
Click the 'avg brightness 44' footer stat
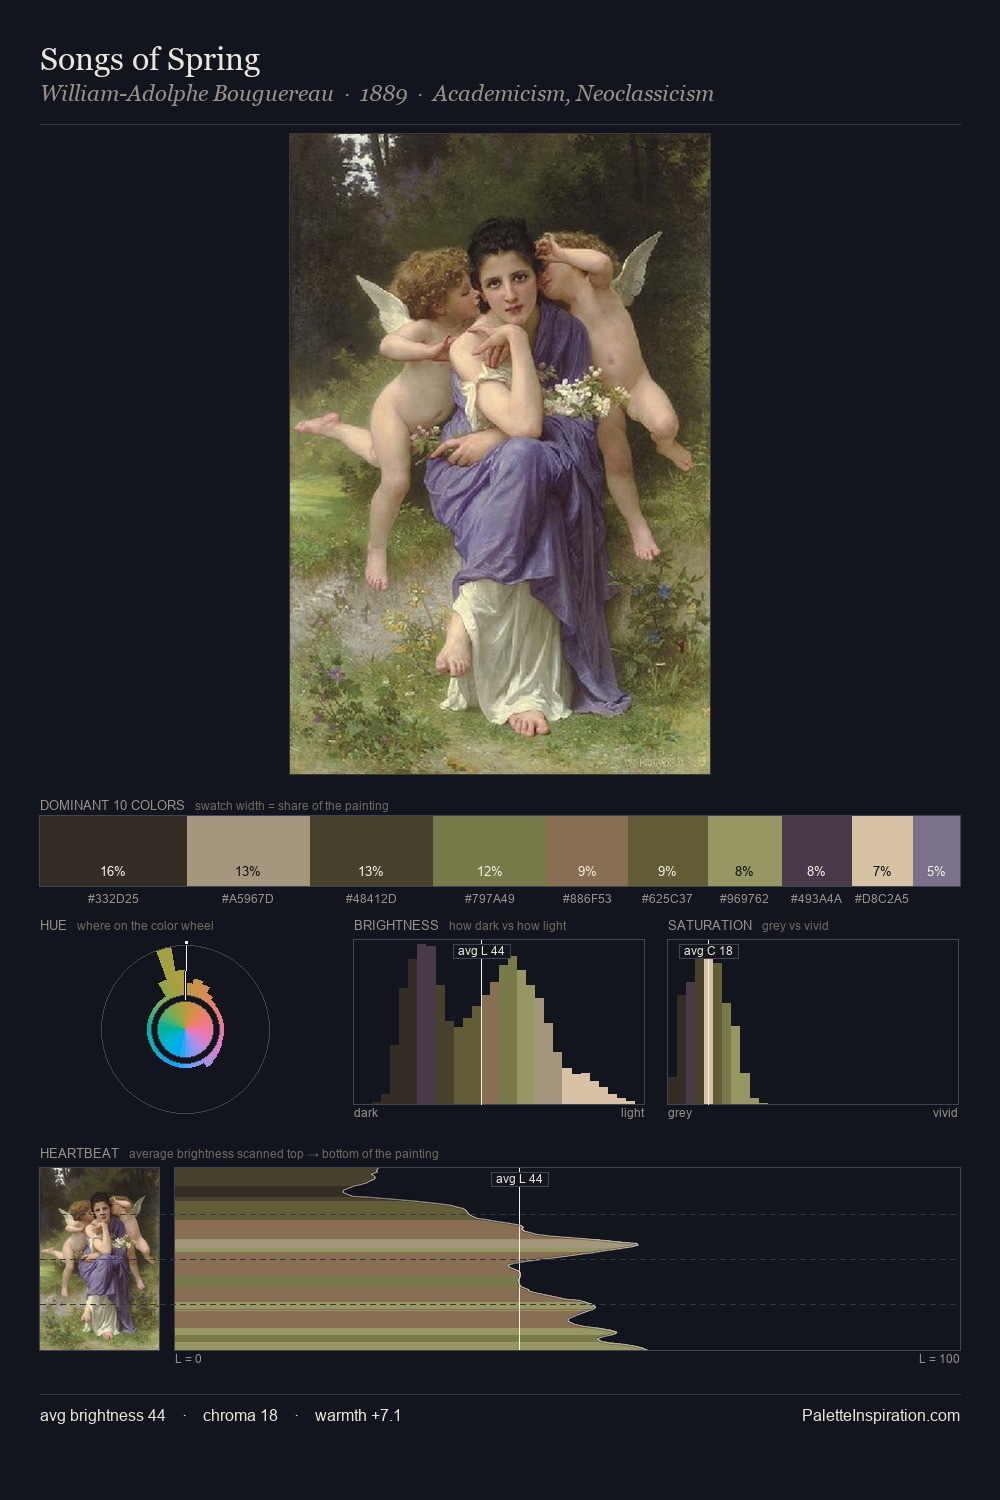(103, 1415)
